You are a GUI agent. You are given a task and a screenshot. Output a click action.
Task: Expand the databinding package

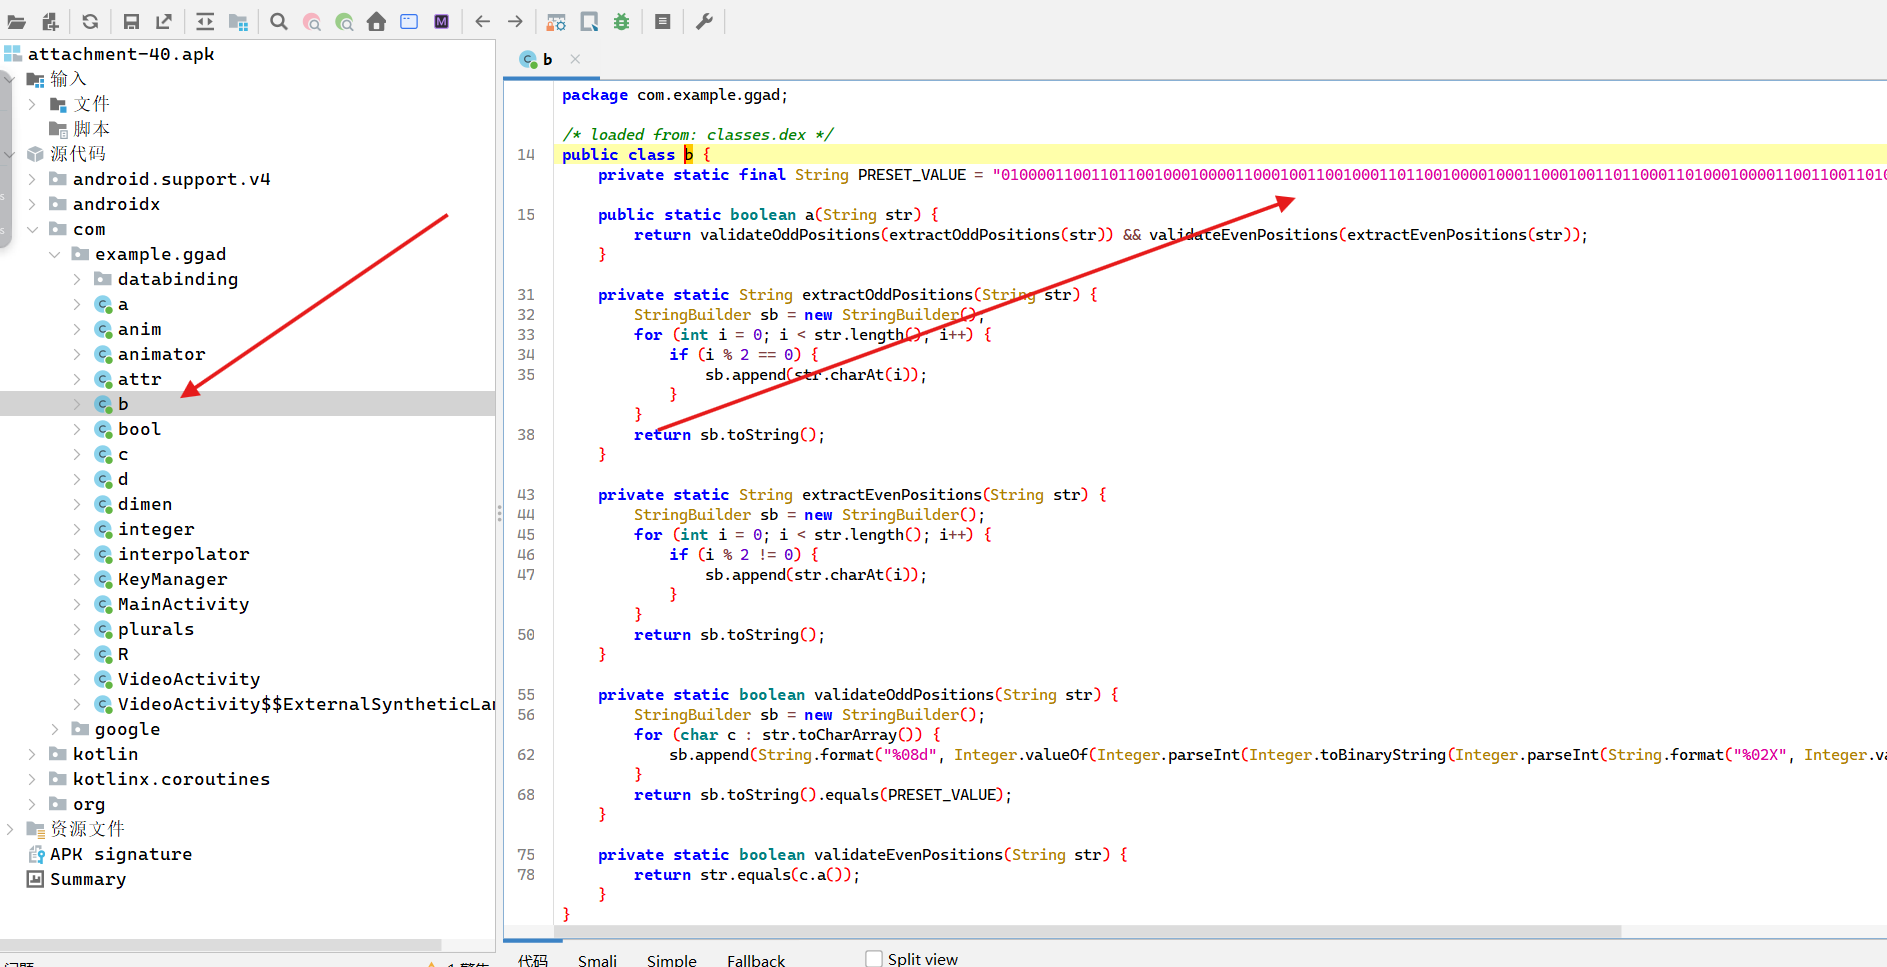click(77, 279)
